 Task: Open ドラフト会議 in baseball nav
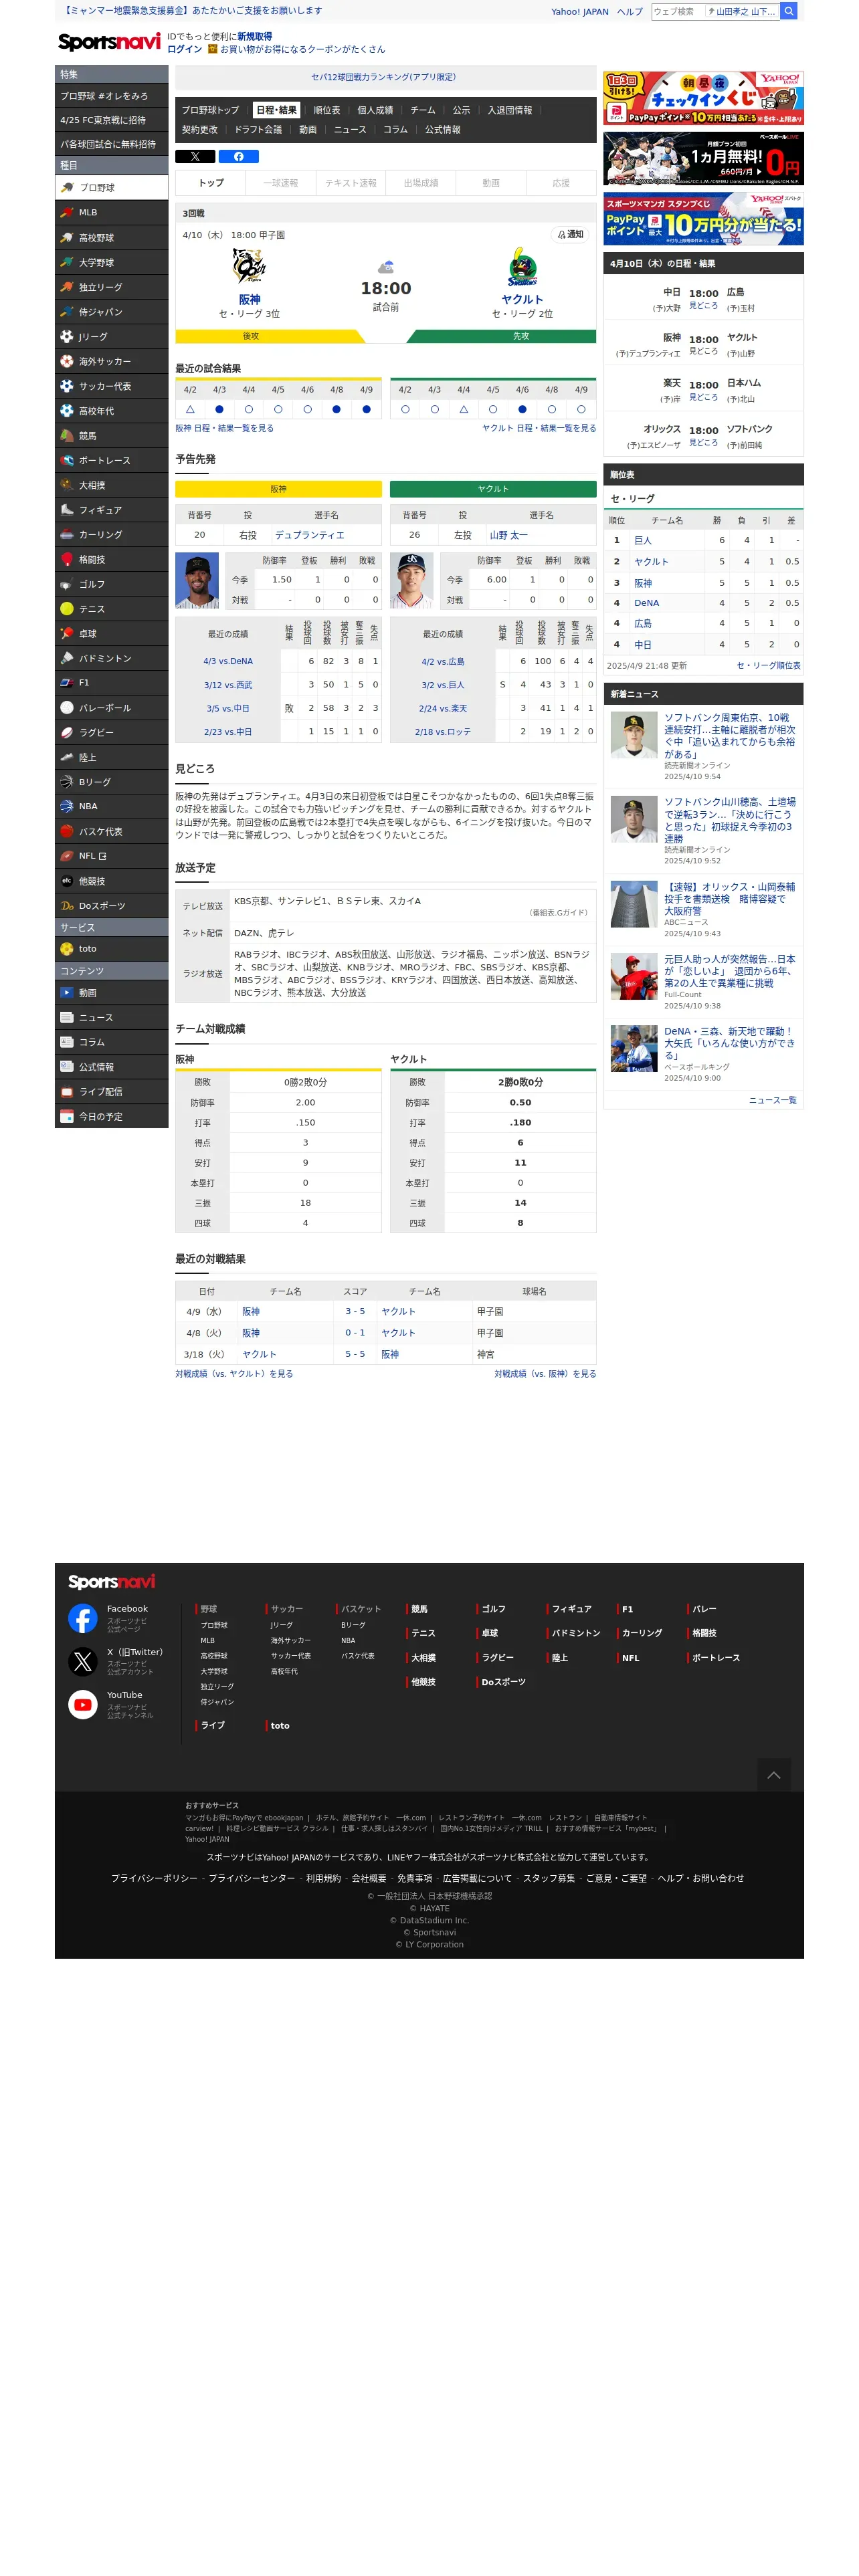click(258, 129)
